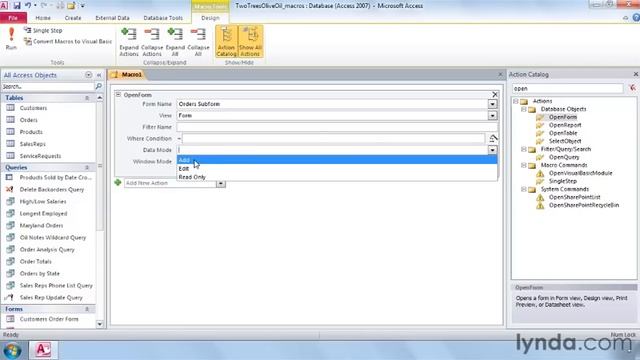Click the navigation search magnifier icon
This screenshot has height=360, width=640.
click(x=98, y=87)
